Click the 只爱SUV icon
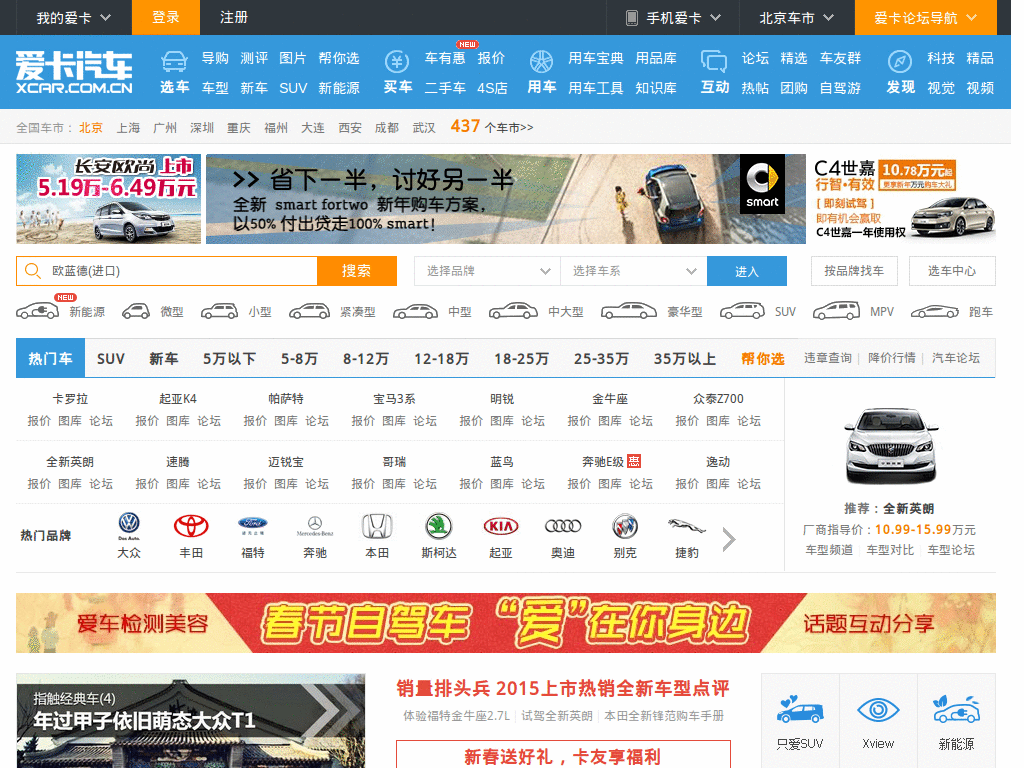The image size is (1024, 768). 800,710
